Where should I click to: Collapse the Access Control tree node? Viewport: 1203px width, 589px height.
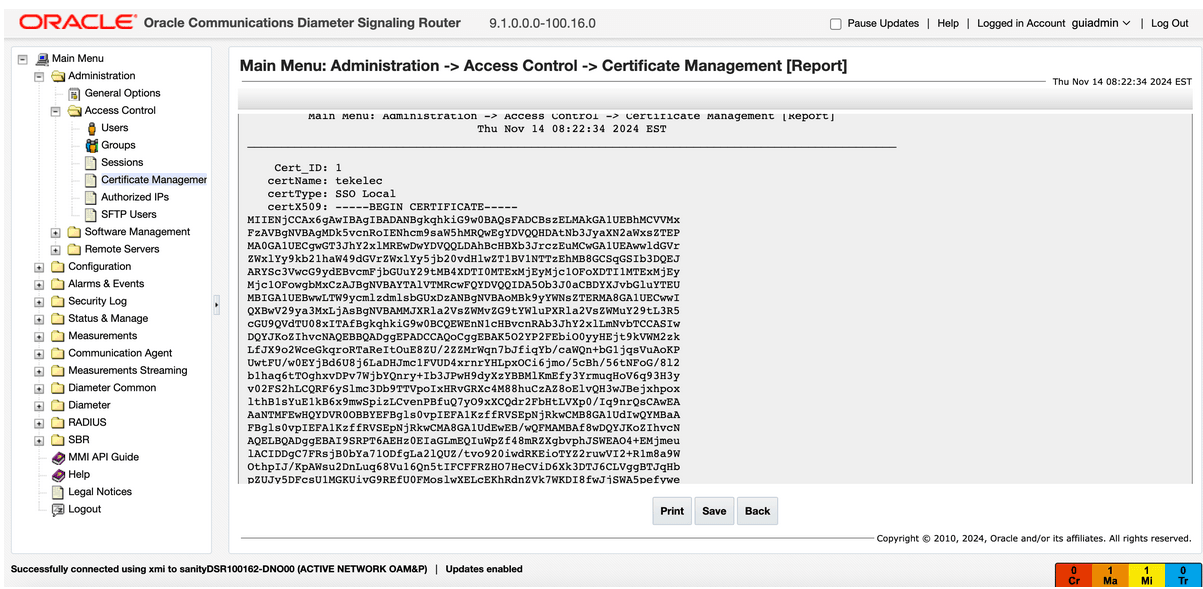tap(56, 111)
